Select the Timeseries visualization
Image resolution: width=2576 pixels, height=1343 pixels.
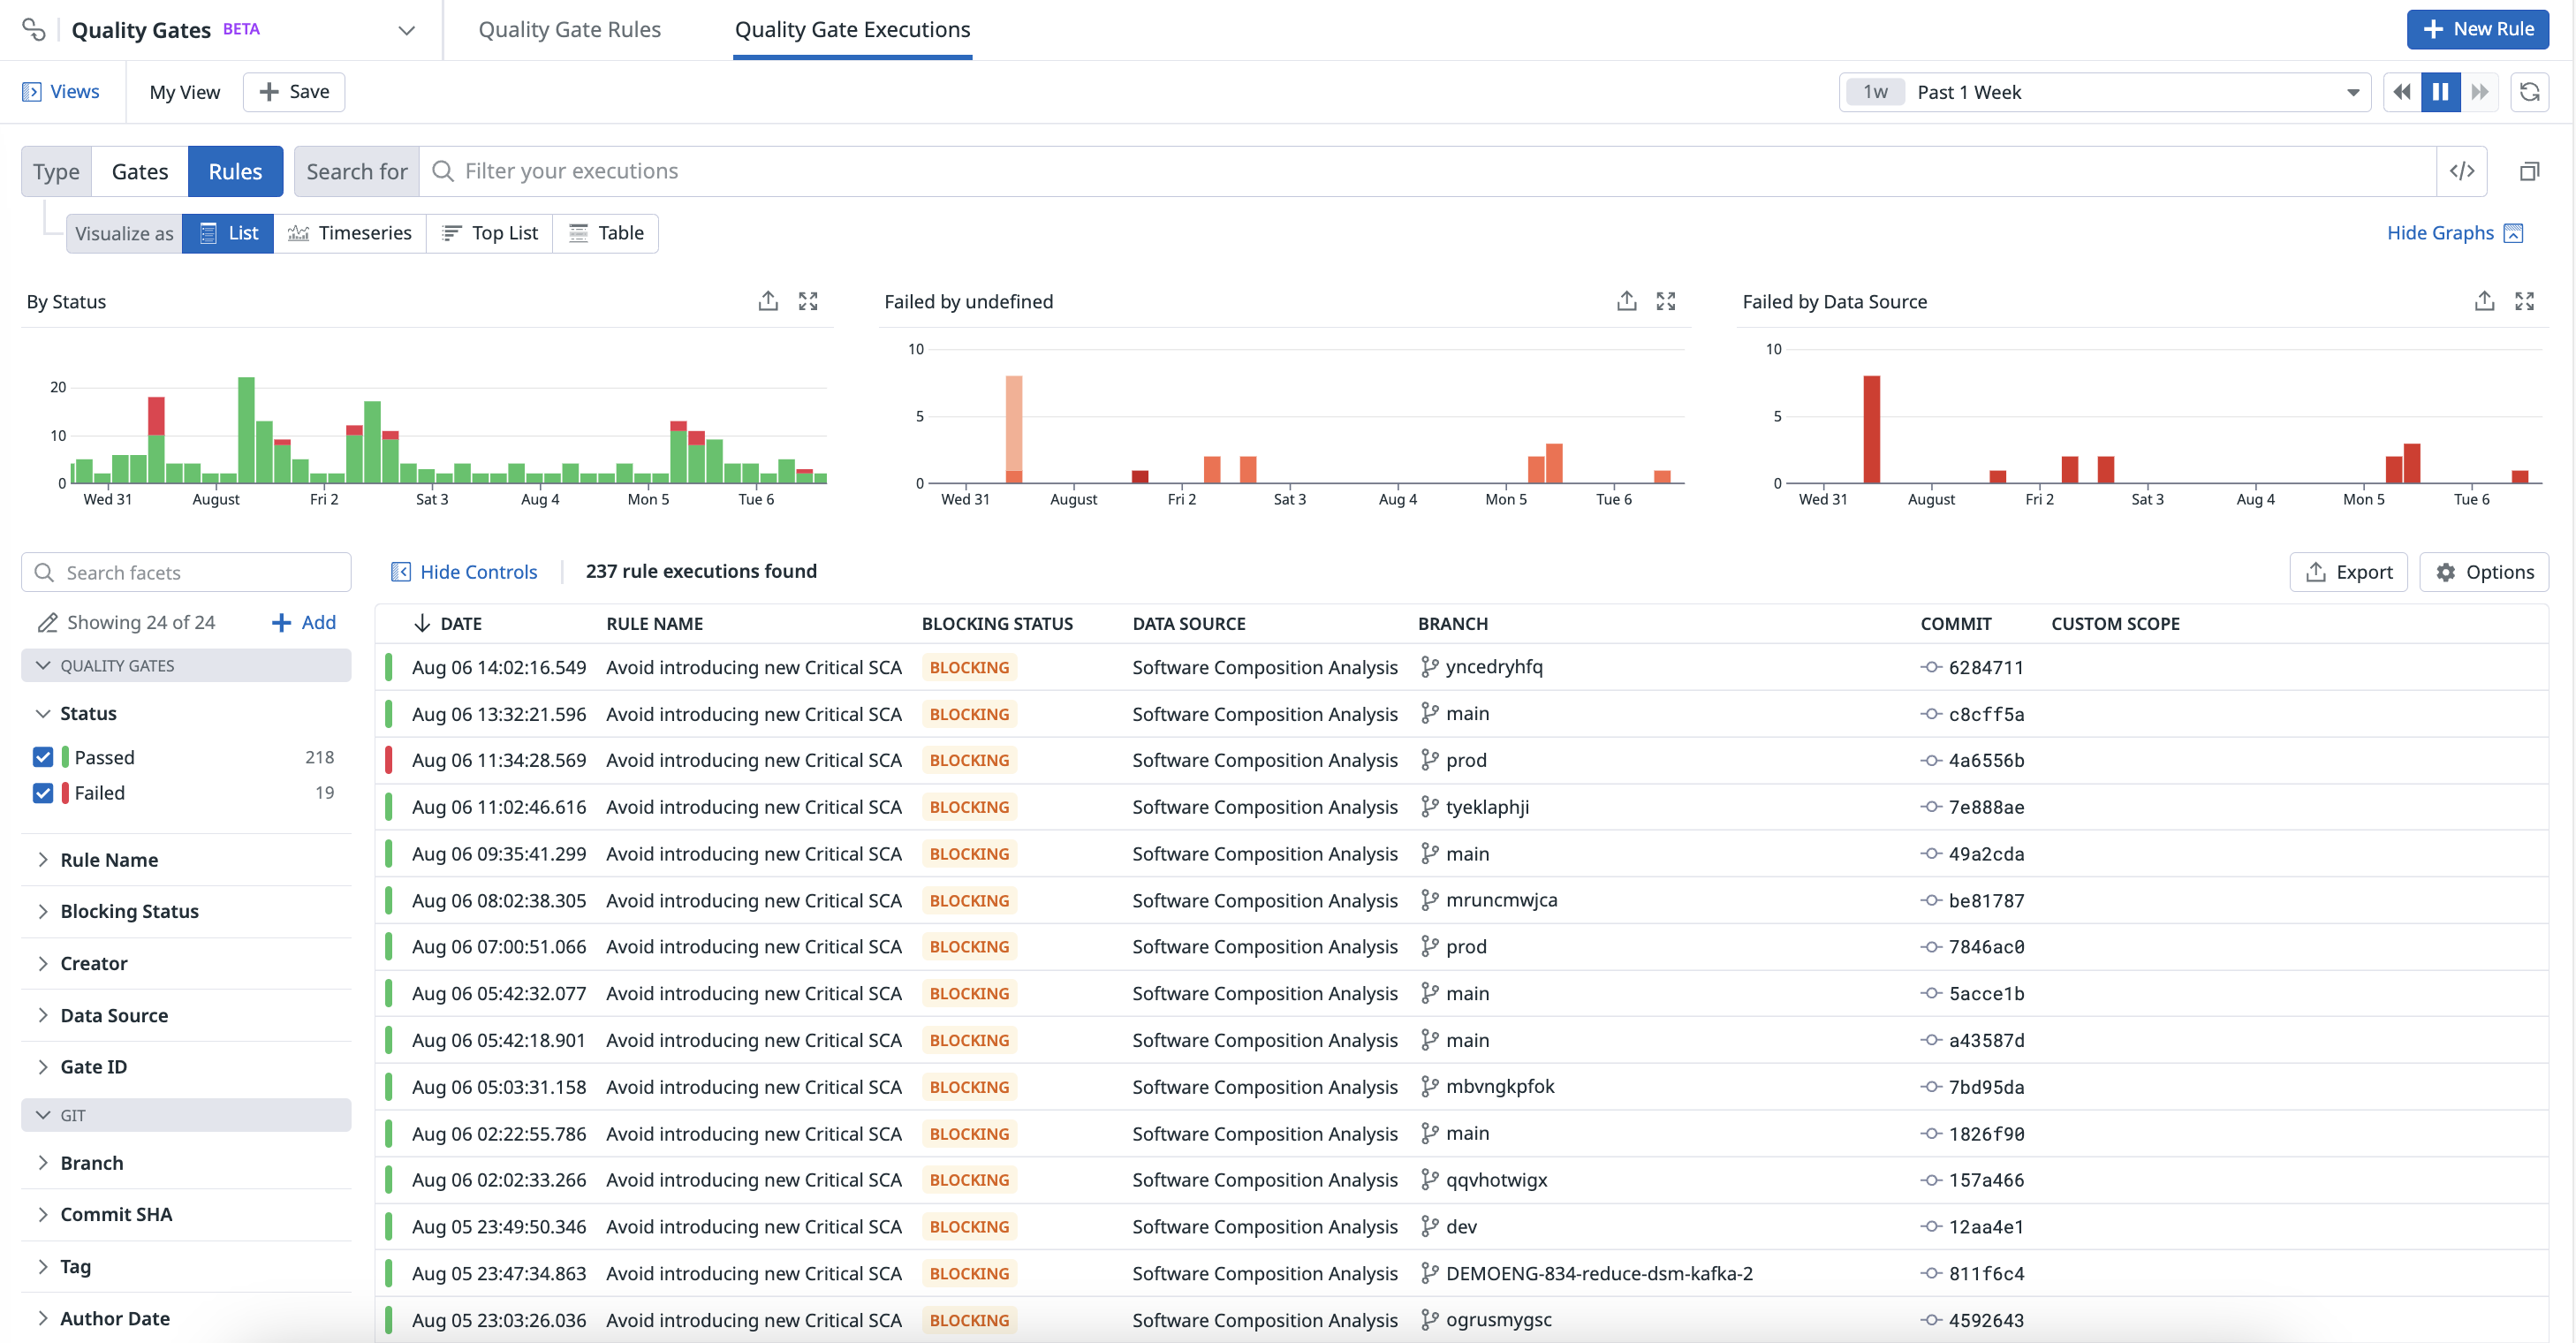350,233
